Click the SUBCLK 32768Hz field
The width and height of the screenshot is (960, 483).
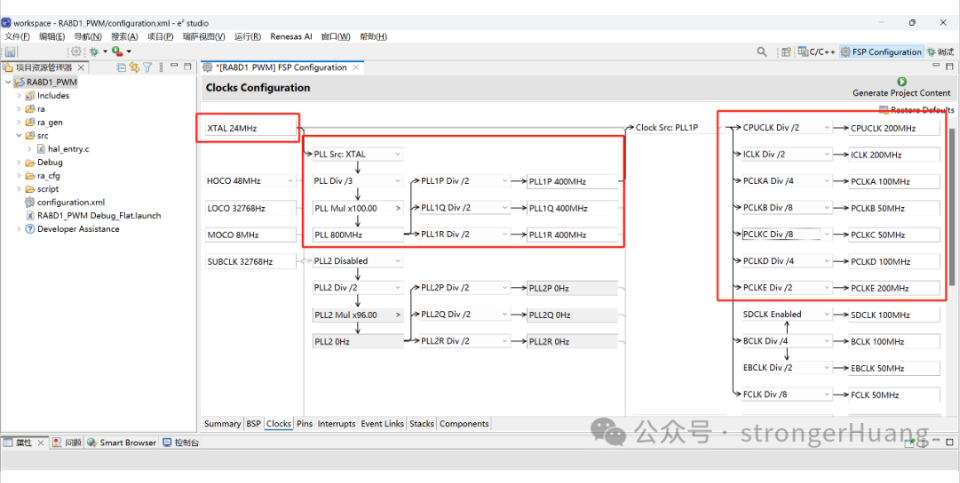pos(250,261)
